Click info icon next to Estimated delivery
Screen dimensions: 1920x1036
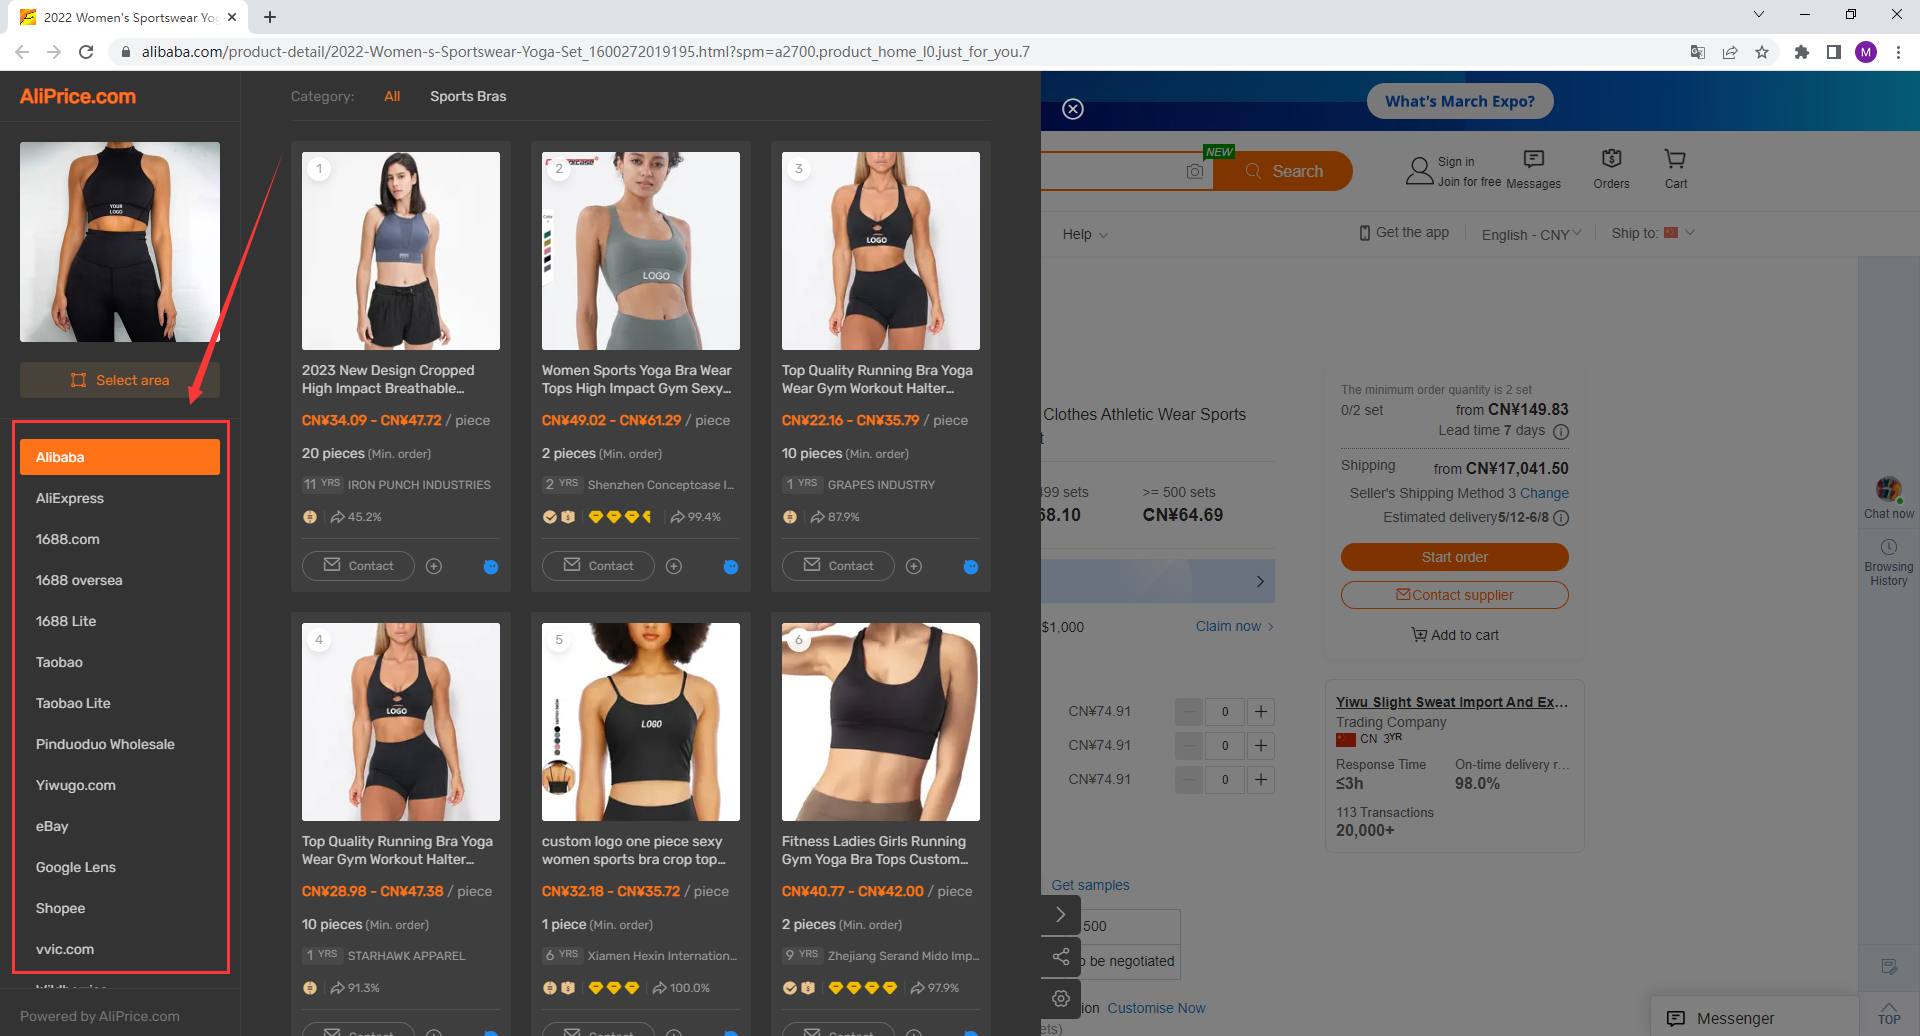pos(1561,518)
